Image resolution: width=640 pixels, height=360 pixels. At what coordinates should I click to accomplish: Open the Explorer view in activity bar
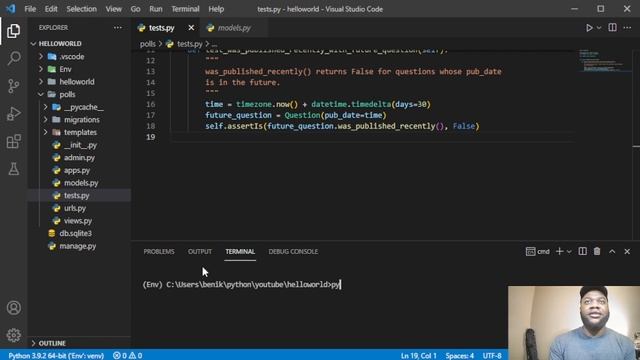tap(13, 31)
